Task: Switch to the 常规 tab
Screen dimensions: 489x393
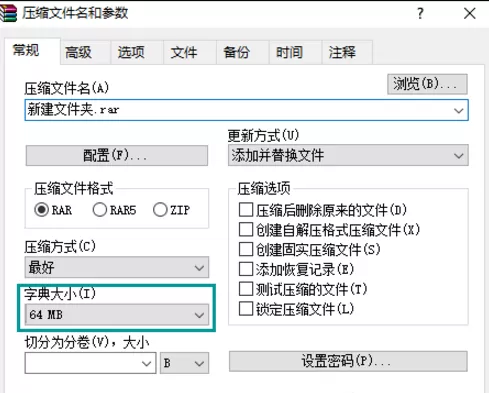Action: [x=32, y=51]
